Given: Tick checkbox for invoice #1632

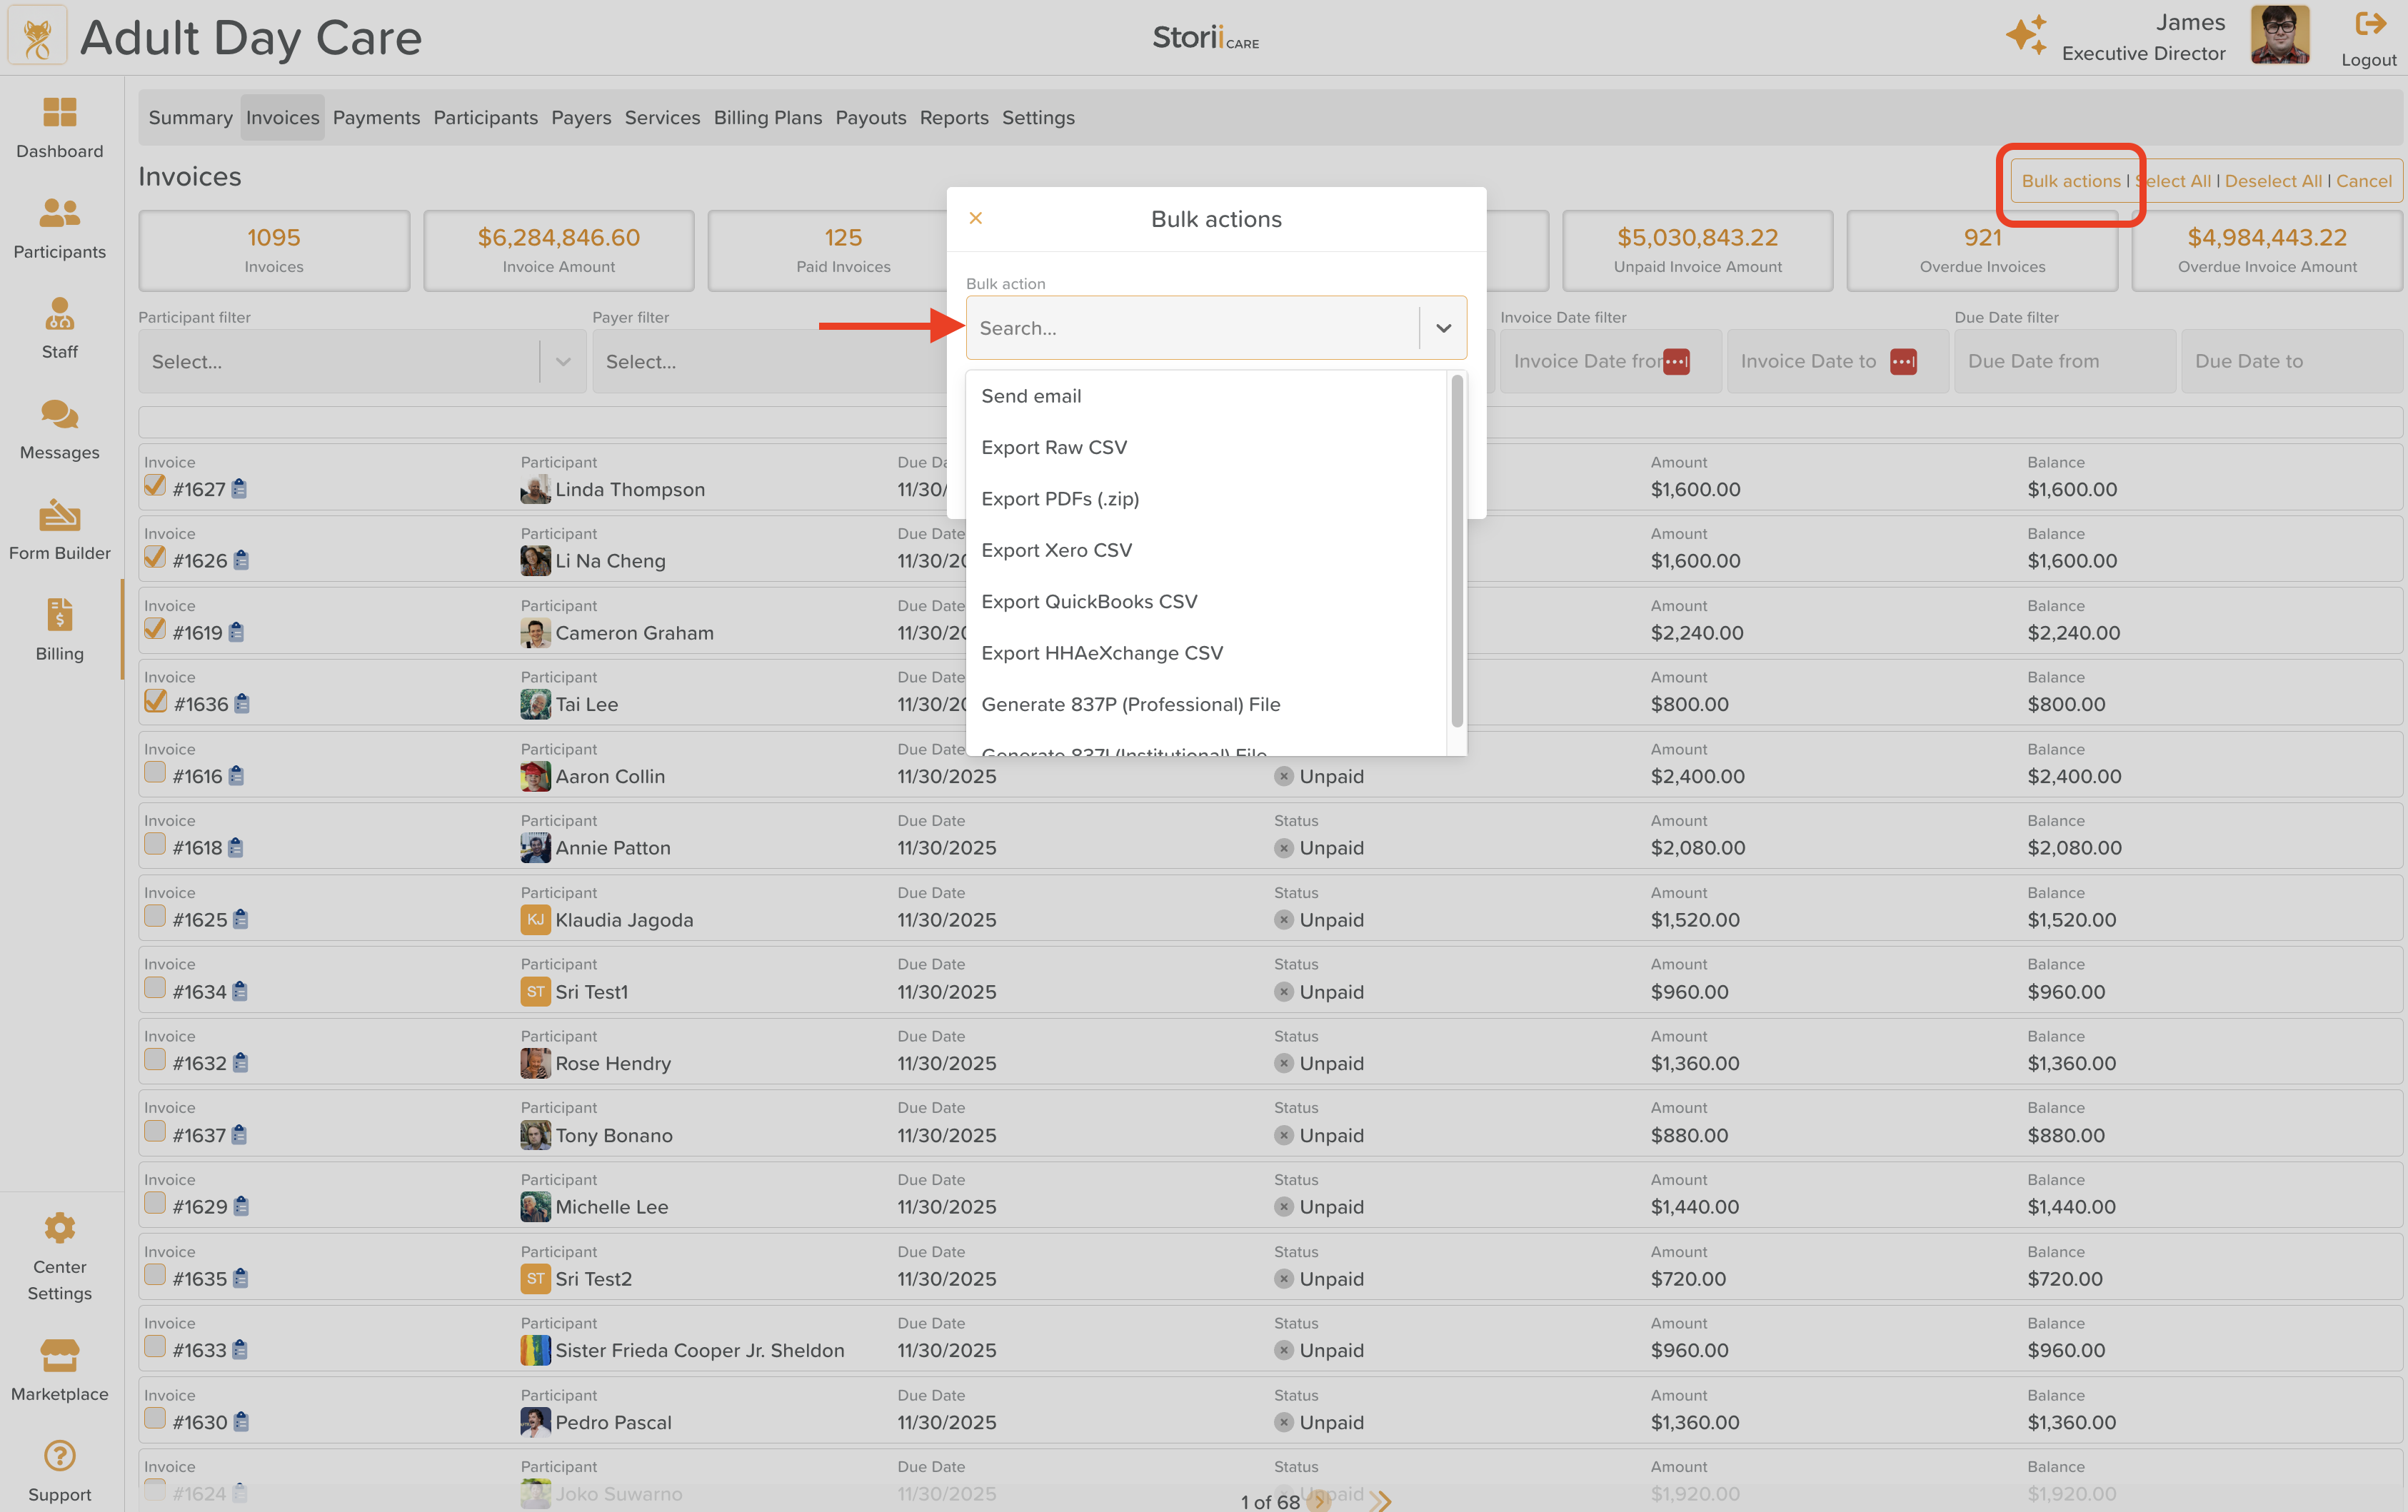Looking at the screenshot, I should pos(155,1060).
